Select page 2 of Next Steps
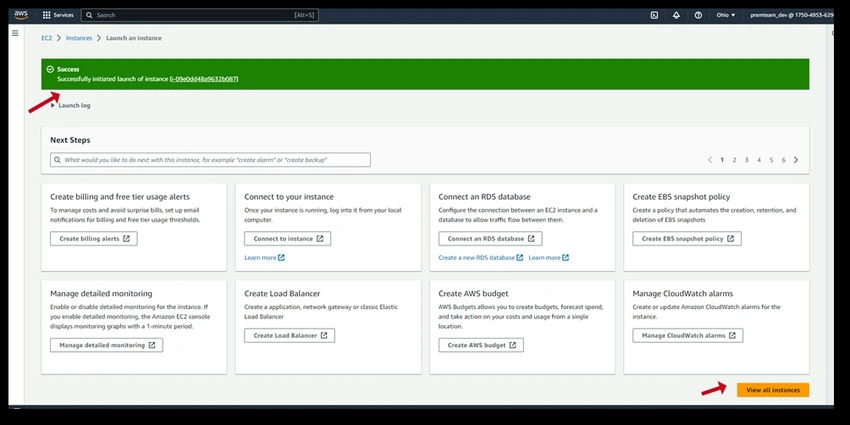Image resolution: width=850 pixels, height=425 pixels. tap(735, 160)
